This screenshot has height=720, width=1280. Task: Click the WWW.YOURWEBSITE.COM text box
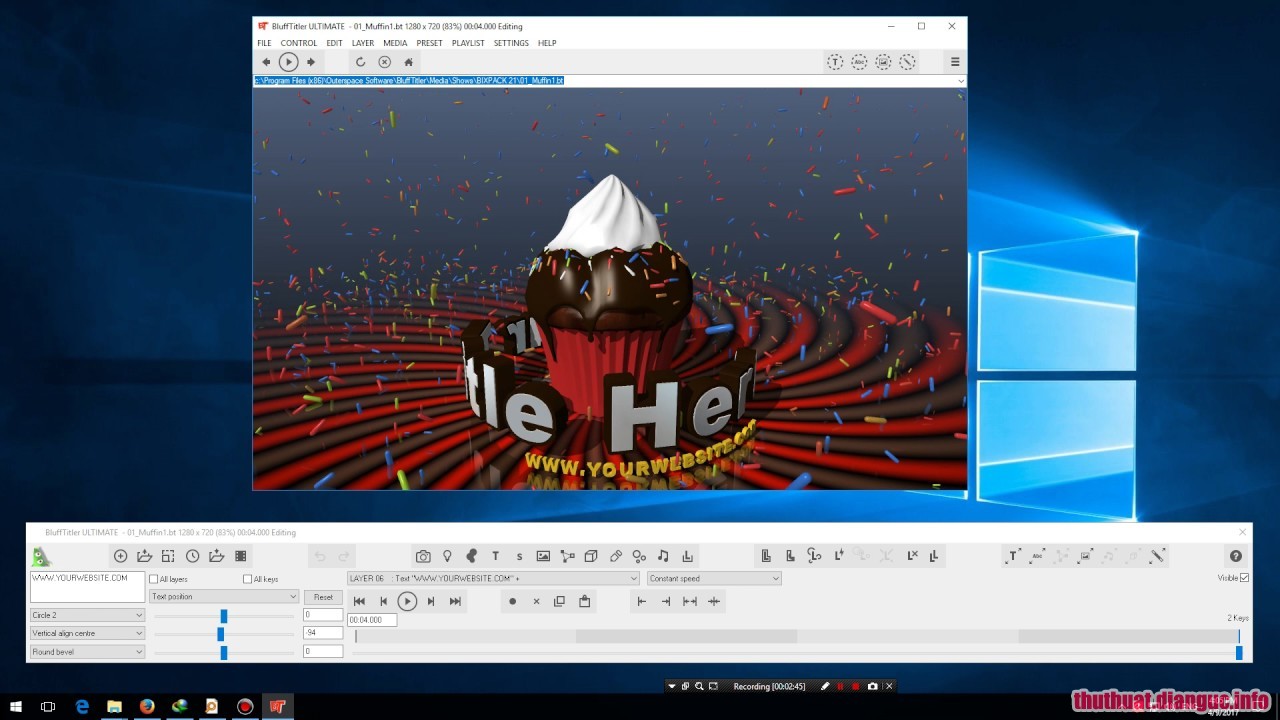tap(87, 587)
